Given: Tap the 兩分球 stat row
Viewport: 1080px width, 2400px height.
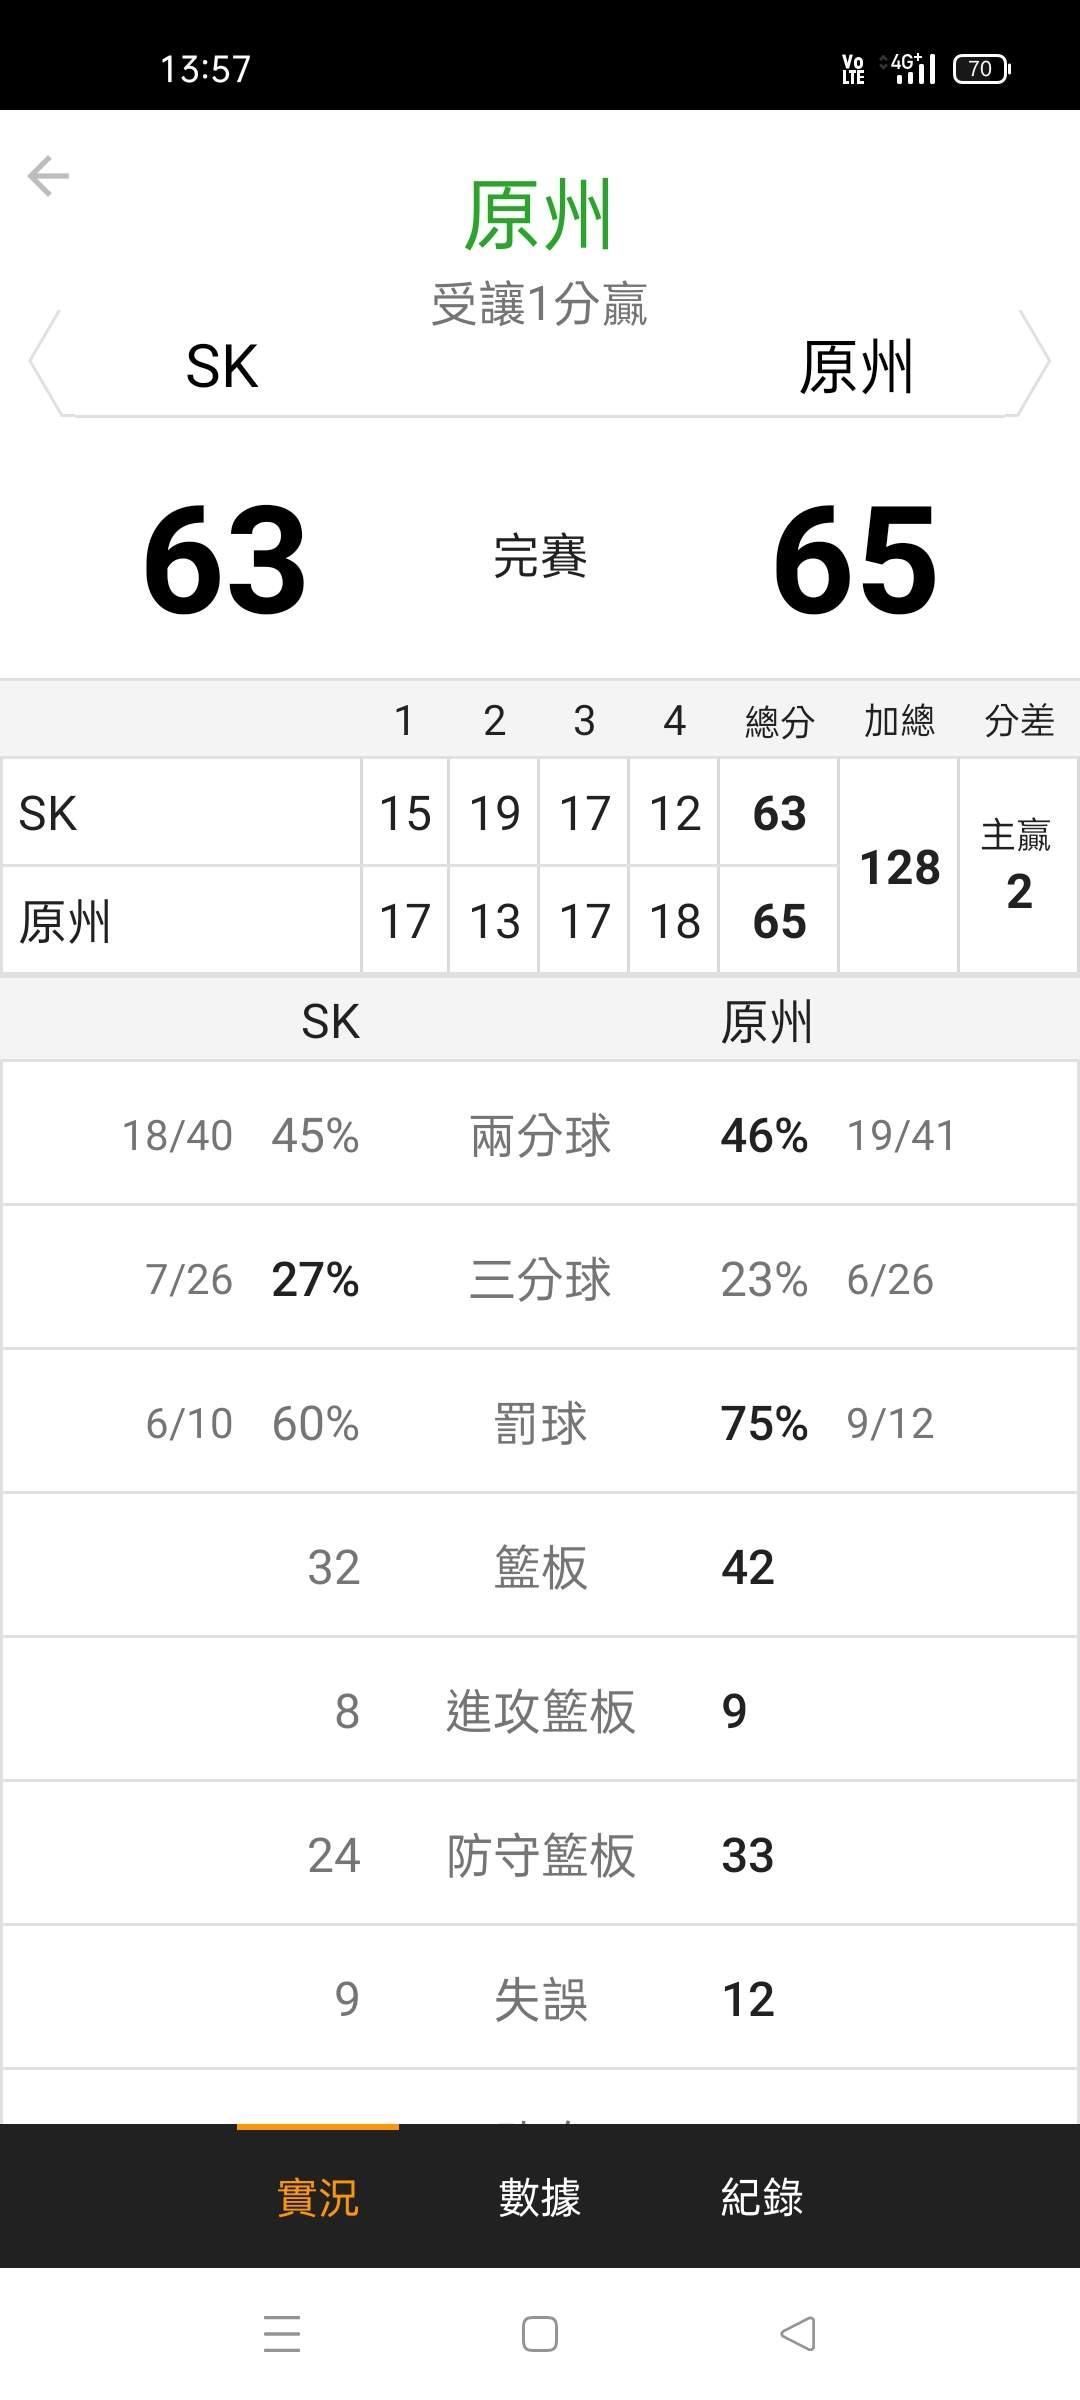Looking at the screenshot, I should (540, 1135).
